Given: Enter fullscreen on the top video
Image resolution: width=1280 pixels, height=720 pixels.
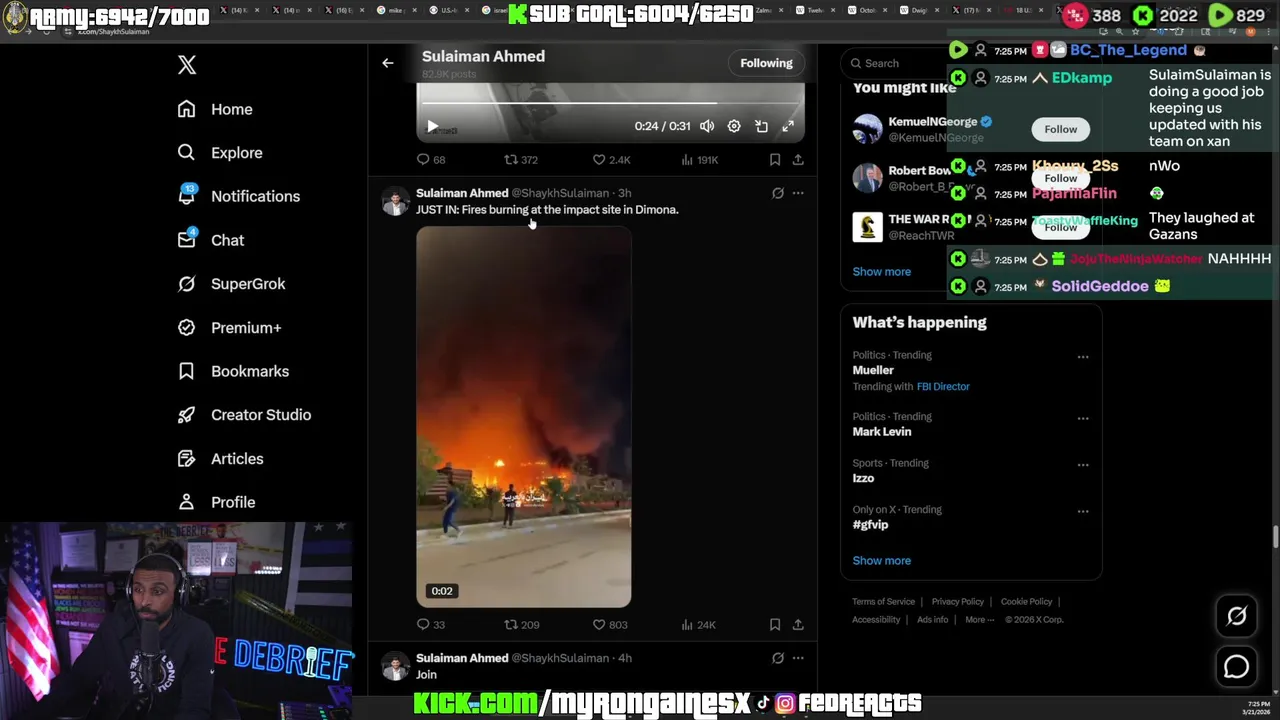Looking at the screenshot, I should (788, 126).
